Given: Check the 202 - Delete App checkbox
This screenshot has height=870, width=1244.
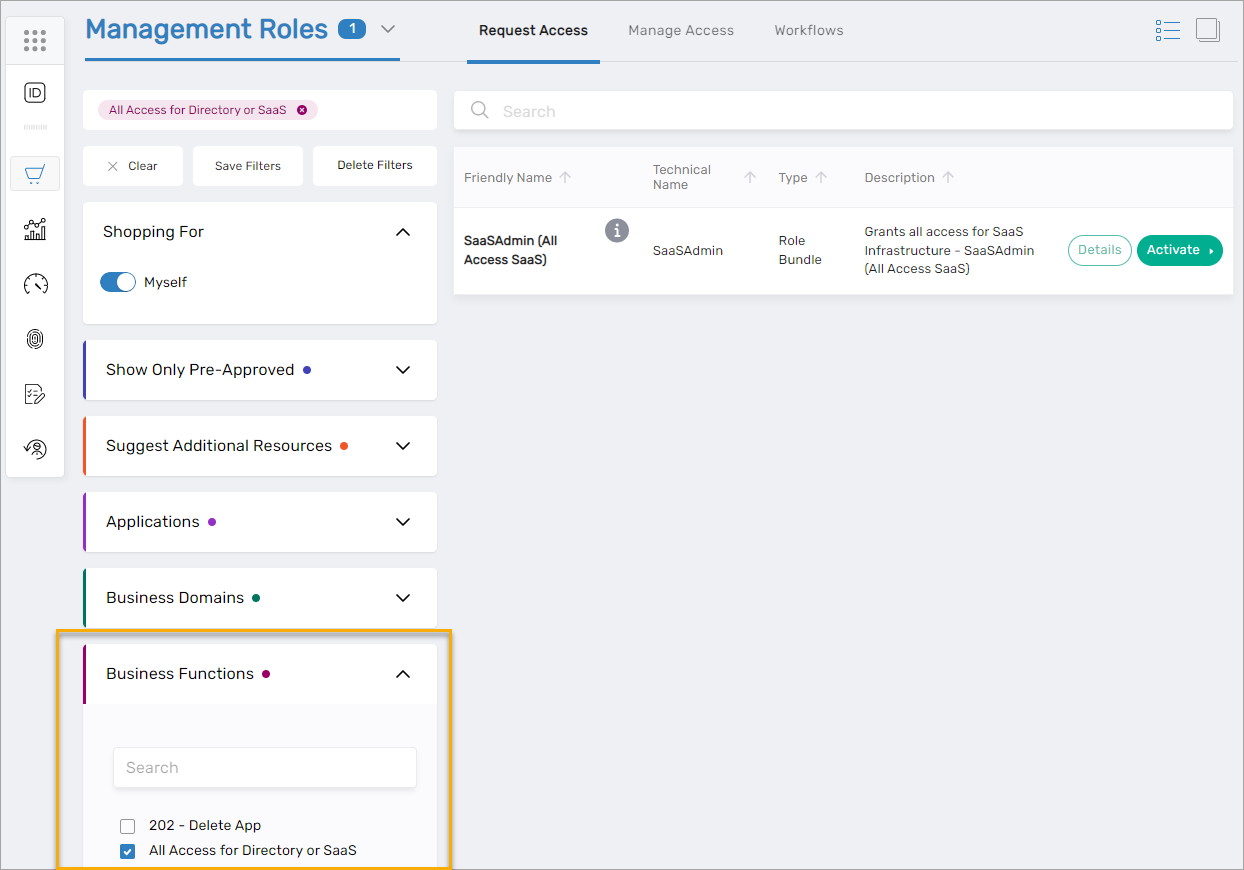Looking at the screenshot, I should 127,826.
